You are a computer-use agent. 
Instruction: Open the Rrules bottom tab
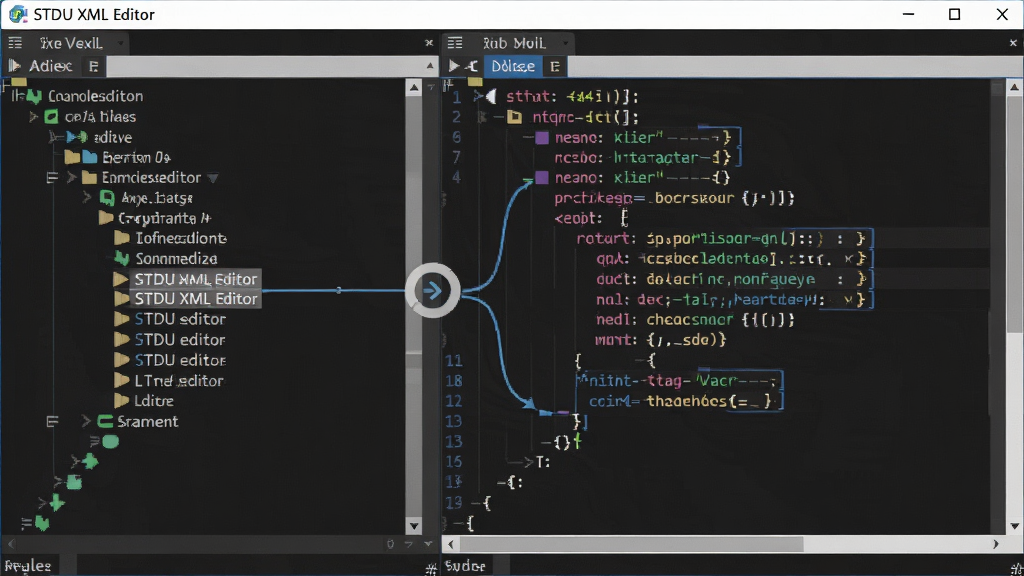tap(28, 566)
